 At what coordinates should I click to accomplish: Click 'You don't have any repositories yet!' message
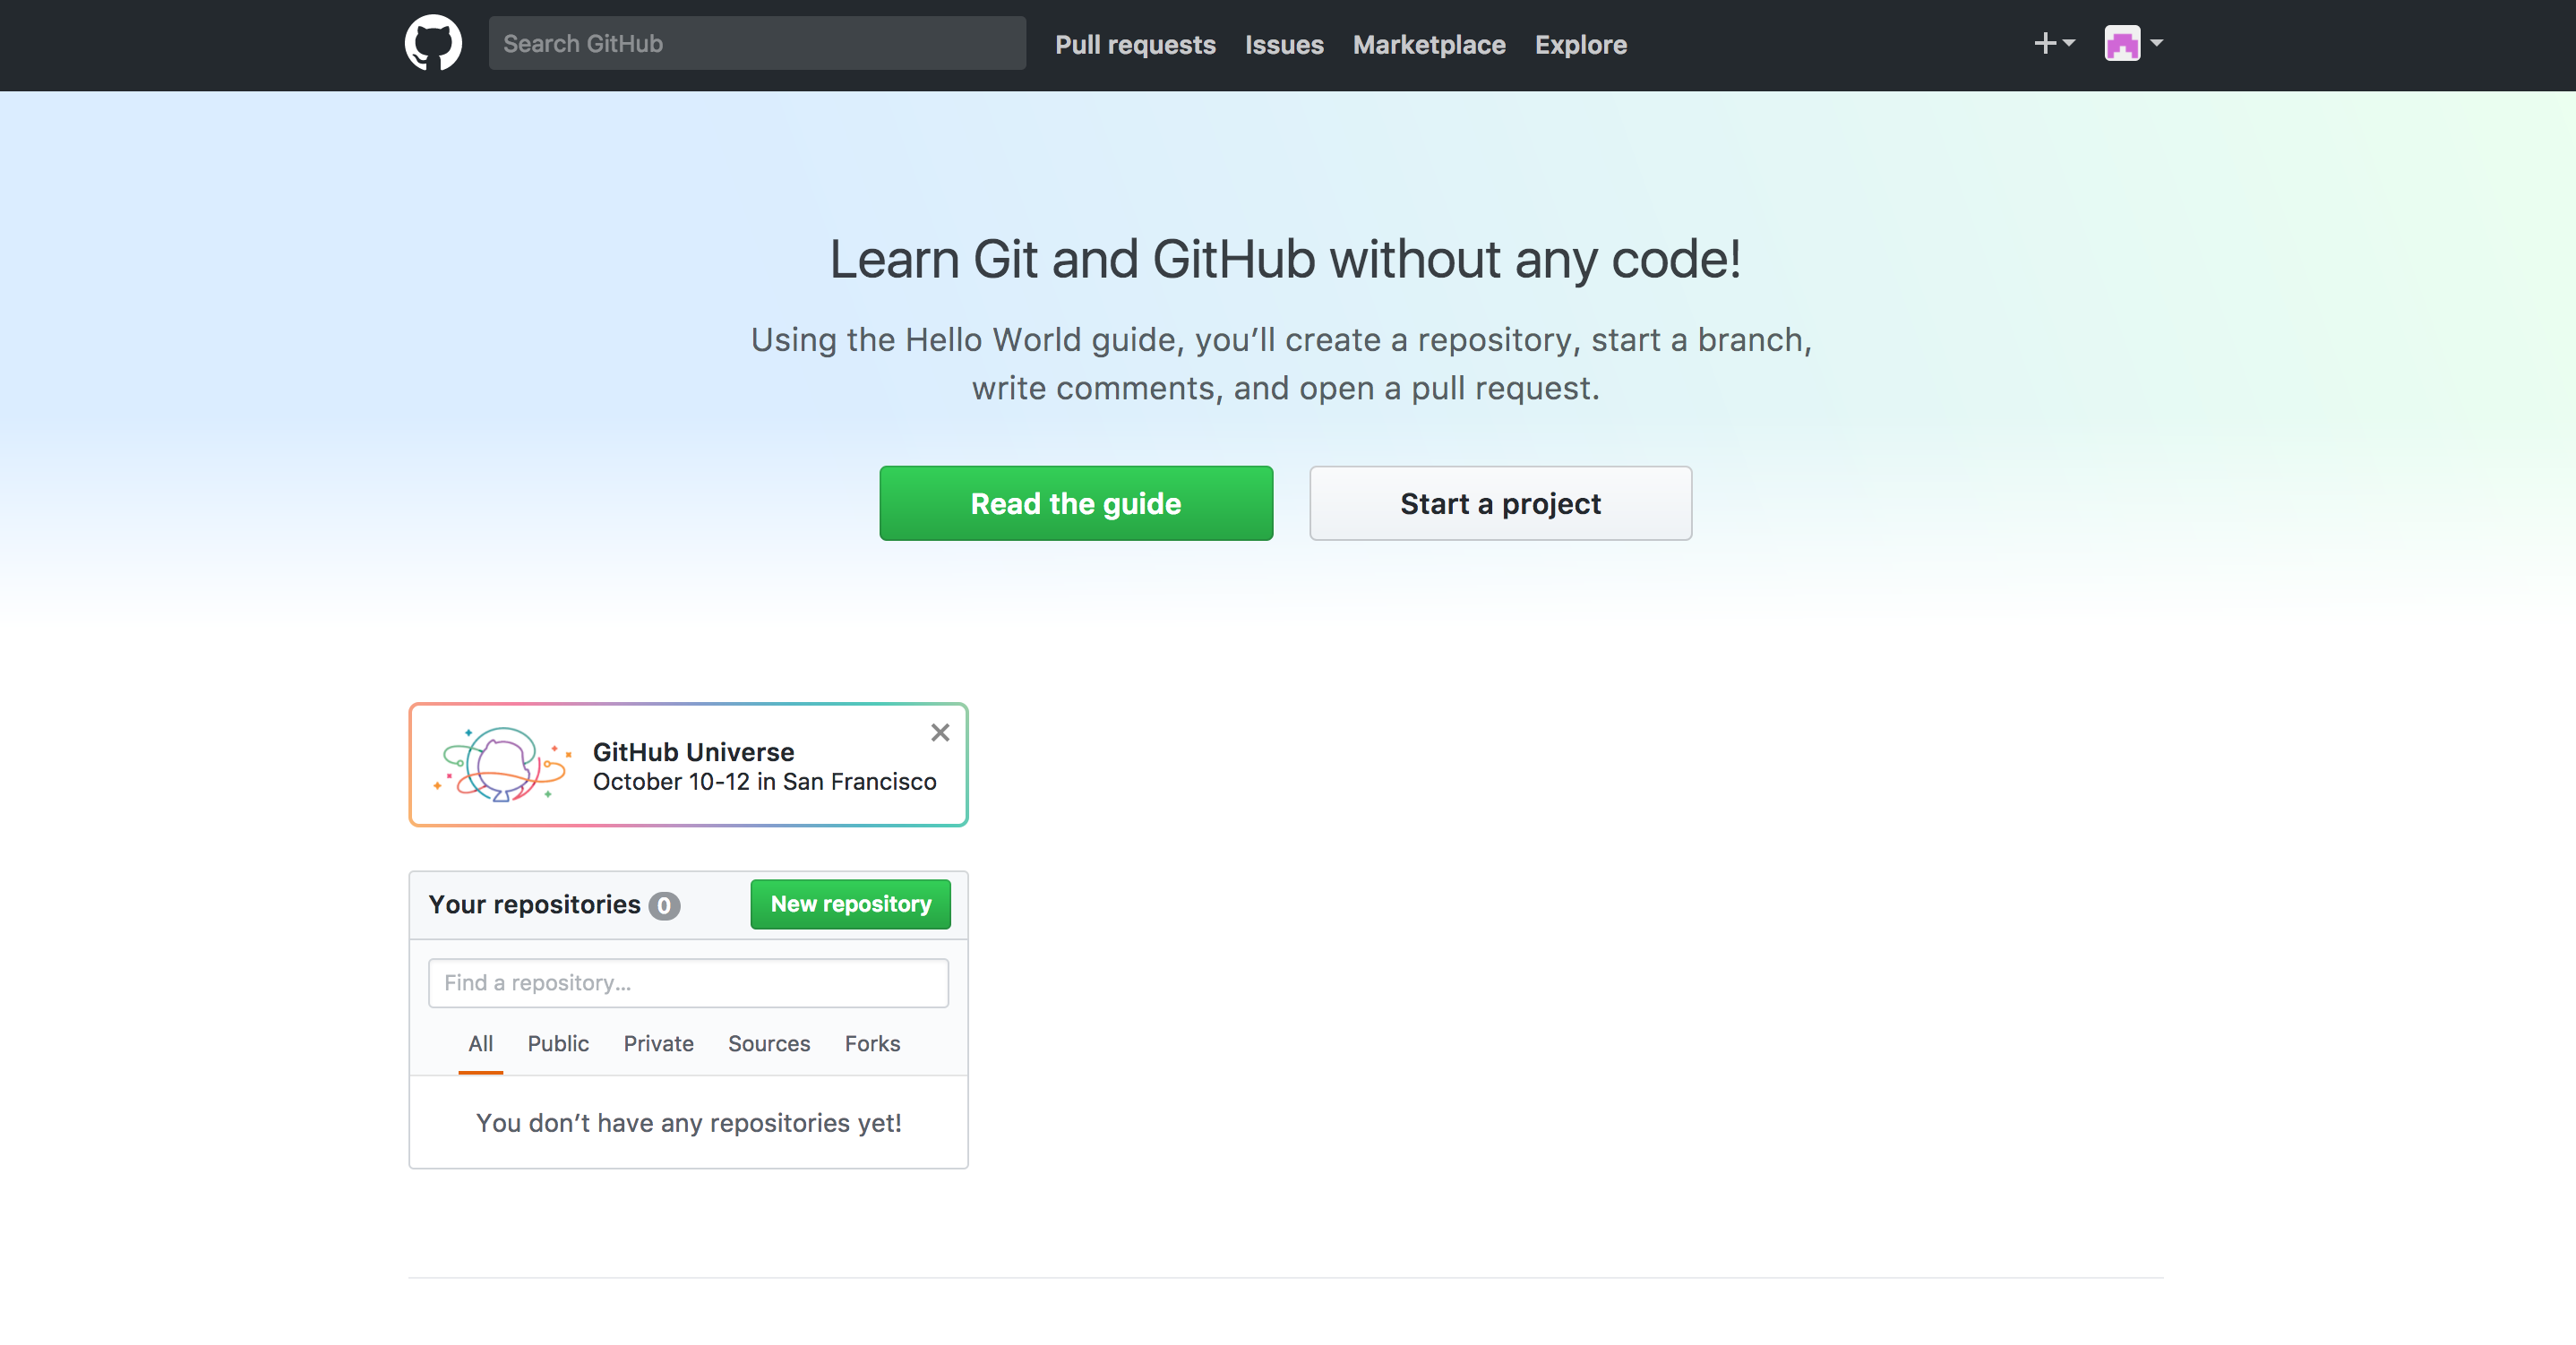pos(688,1123)
